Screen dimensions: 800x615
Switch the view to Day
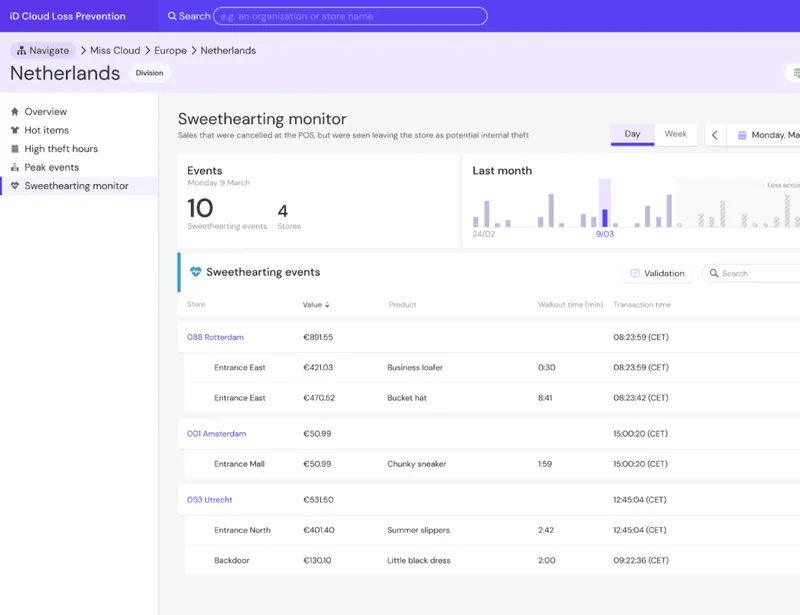[x=632, y=134]
